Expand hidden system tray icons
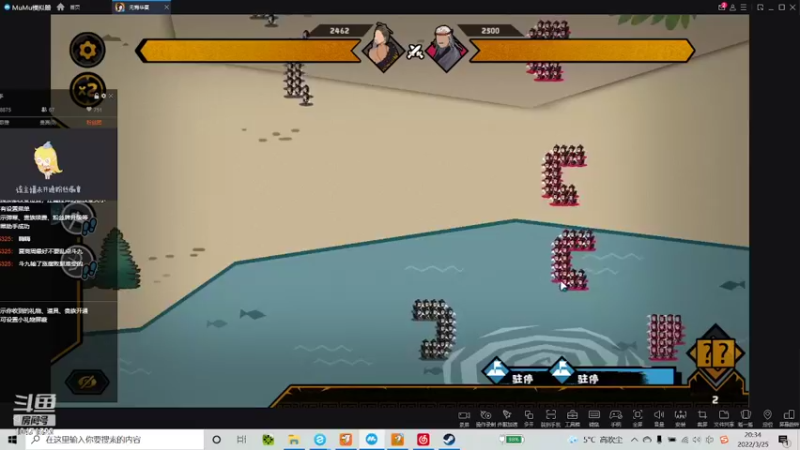This screenshot has height=450, width=800. (634, 439)
